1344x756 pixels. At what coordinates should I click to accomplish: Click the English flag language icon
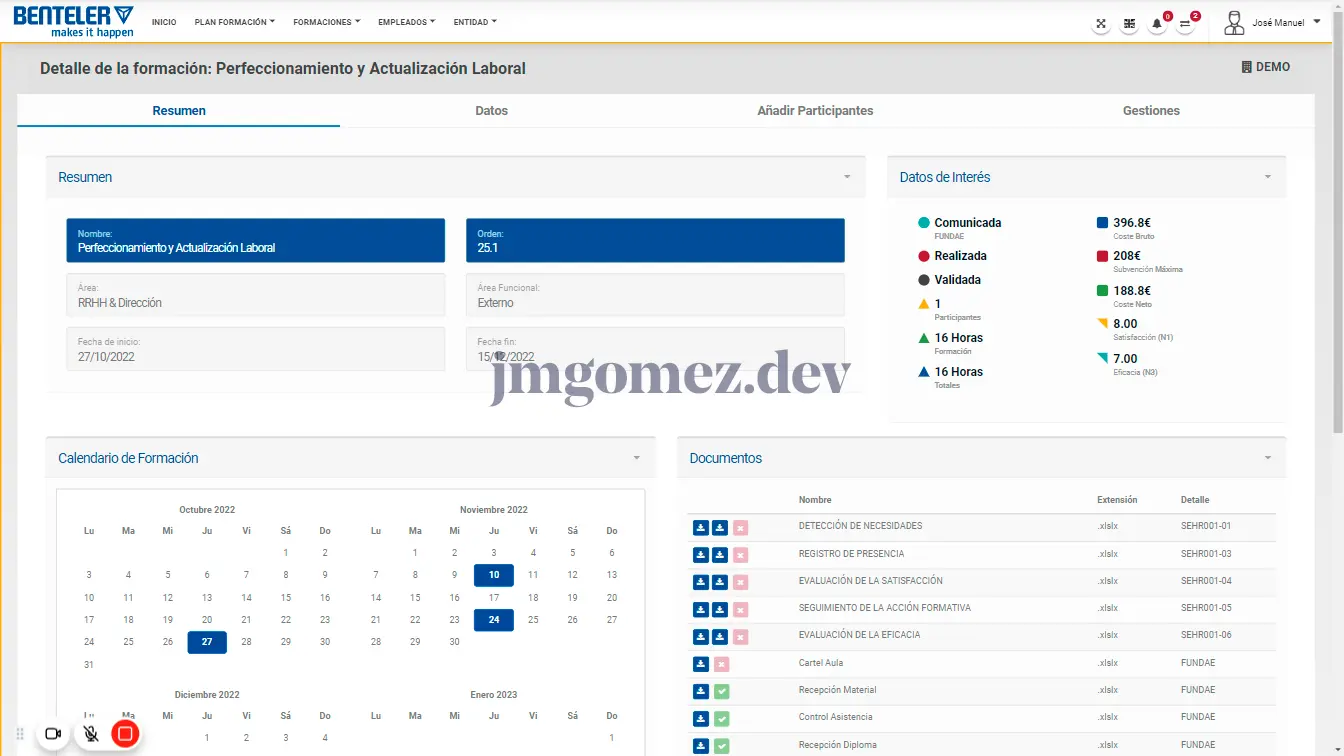pos(1129,24)
